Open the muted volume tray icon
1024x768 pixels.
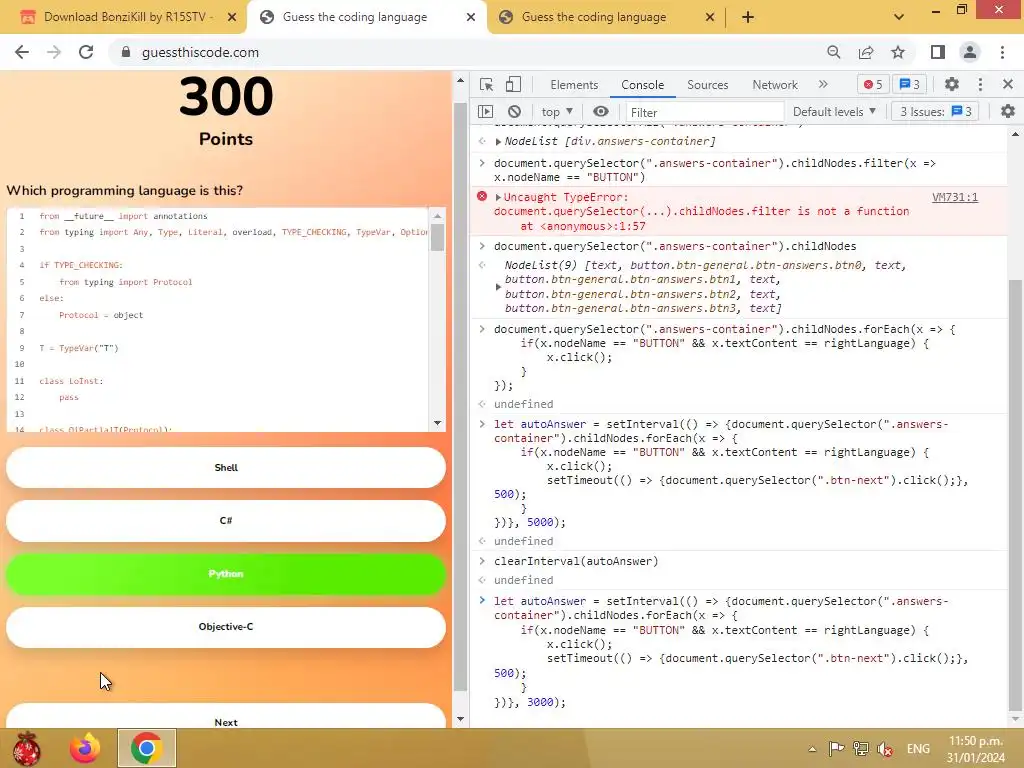pos(885,749)
